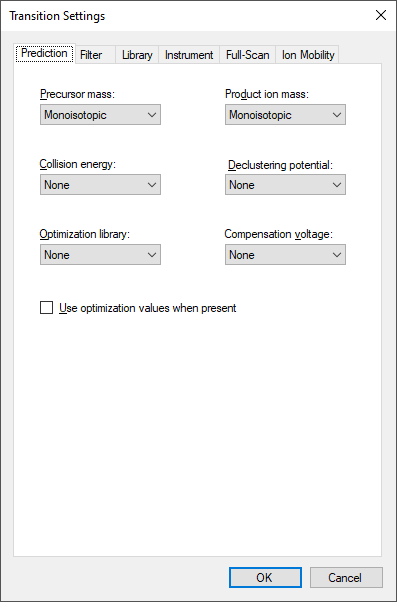Click the Precursor mass label text
This screenshot has width=397, height=602.
(77, 94)
